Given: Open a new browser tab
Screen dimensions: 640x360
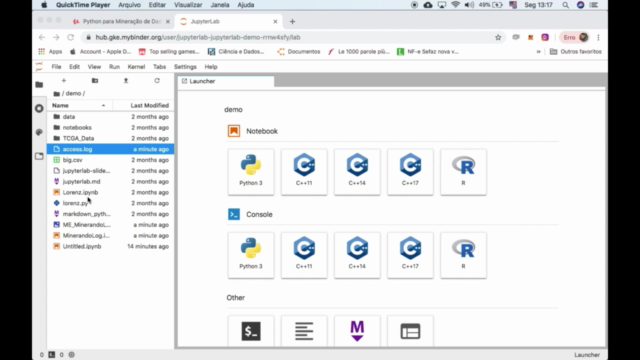Looking at the screenshot, I should (x=292, y=21).
